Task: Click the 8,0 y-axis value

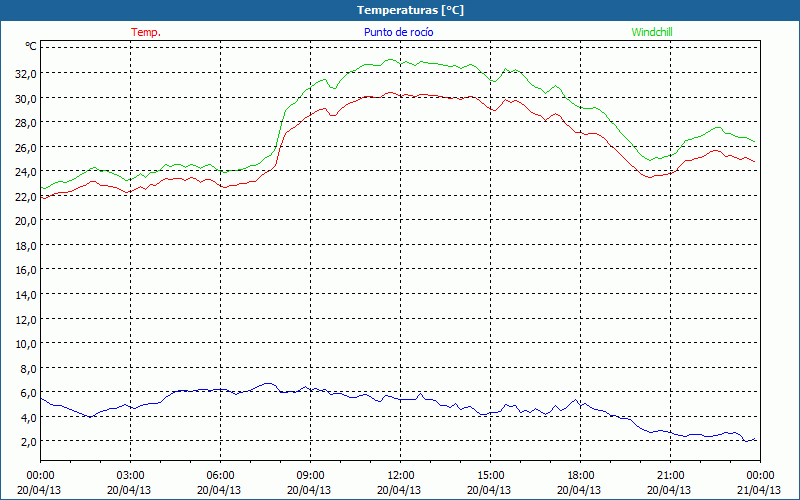Action: click(x=29, y=368)
